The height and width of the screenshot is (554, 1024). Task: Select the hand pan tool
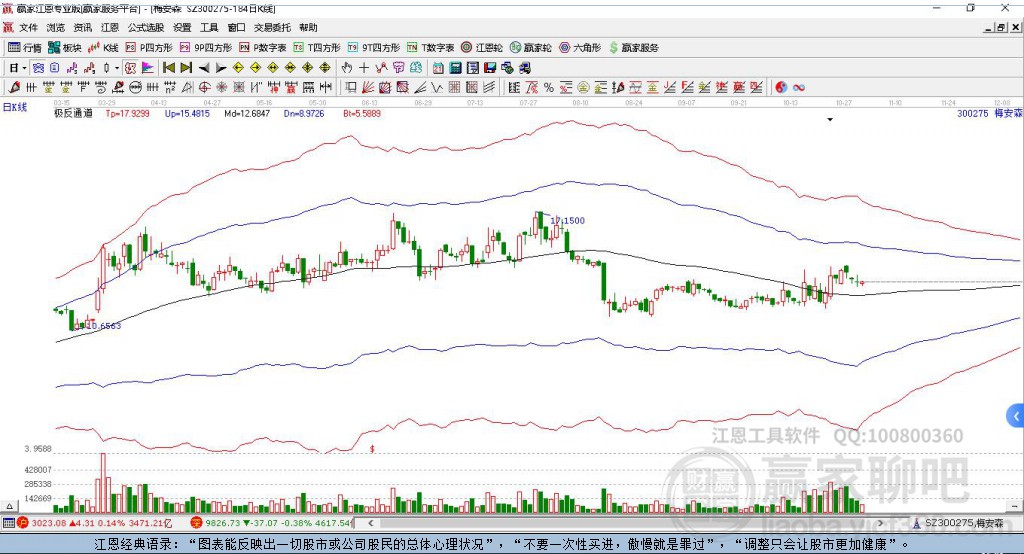click(347, 68)
